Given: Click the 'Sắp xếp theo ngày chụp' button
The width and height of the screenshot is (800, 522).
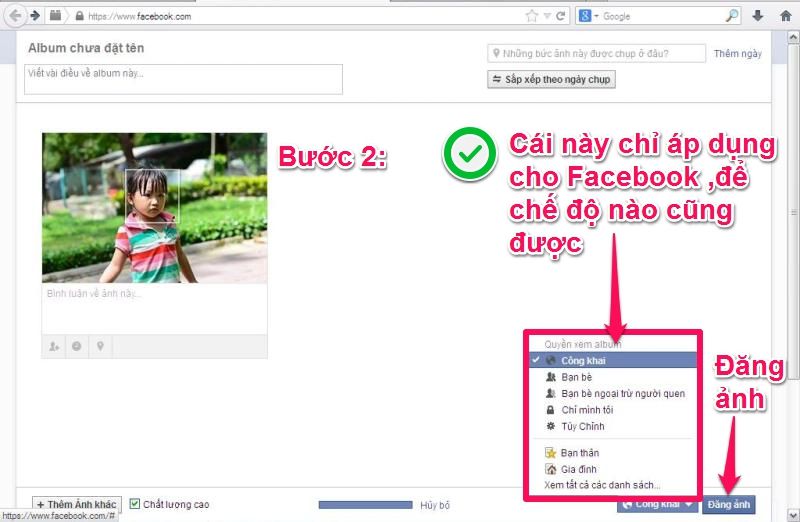Looking at the screenshot, I should click(551, 80).
